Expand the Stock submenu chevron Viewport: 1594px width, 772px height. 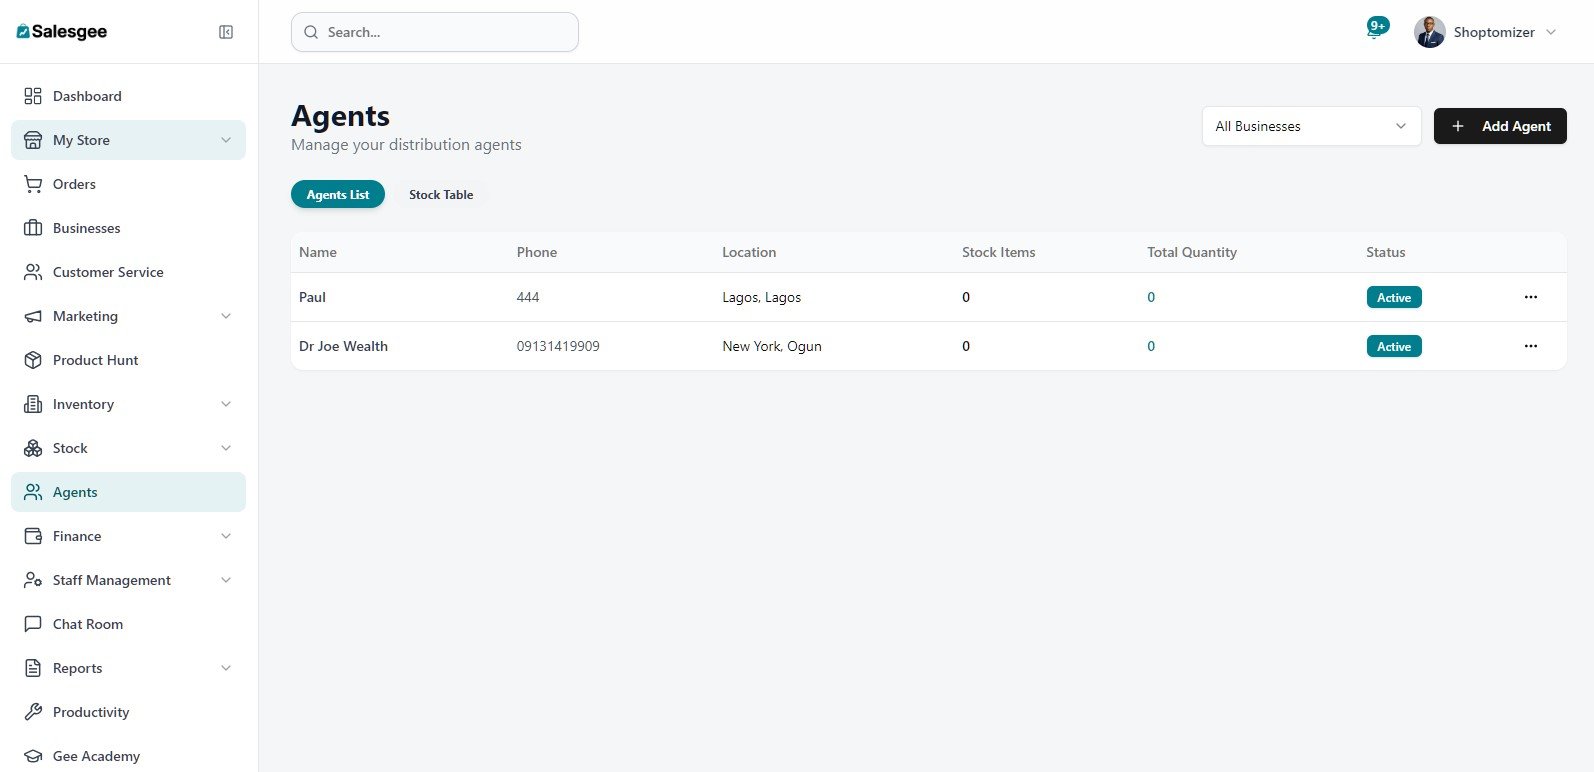point(226,448)
